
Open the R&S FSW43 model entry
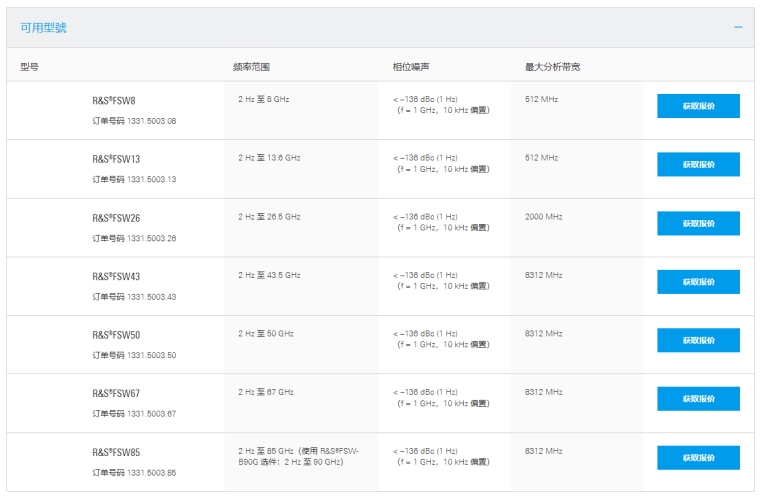[116, 276]
